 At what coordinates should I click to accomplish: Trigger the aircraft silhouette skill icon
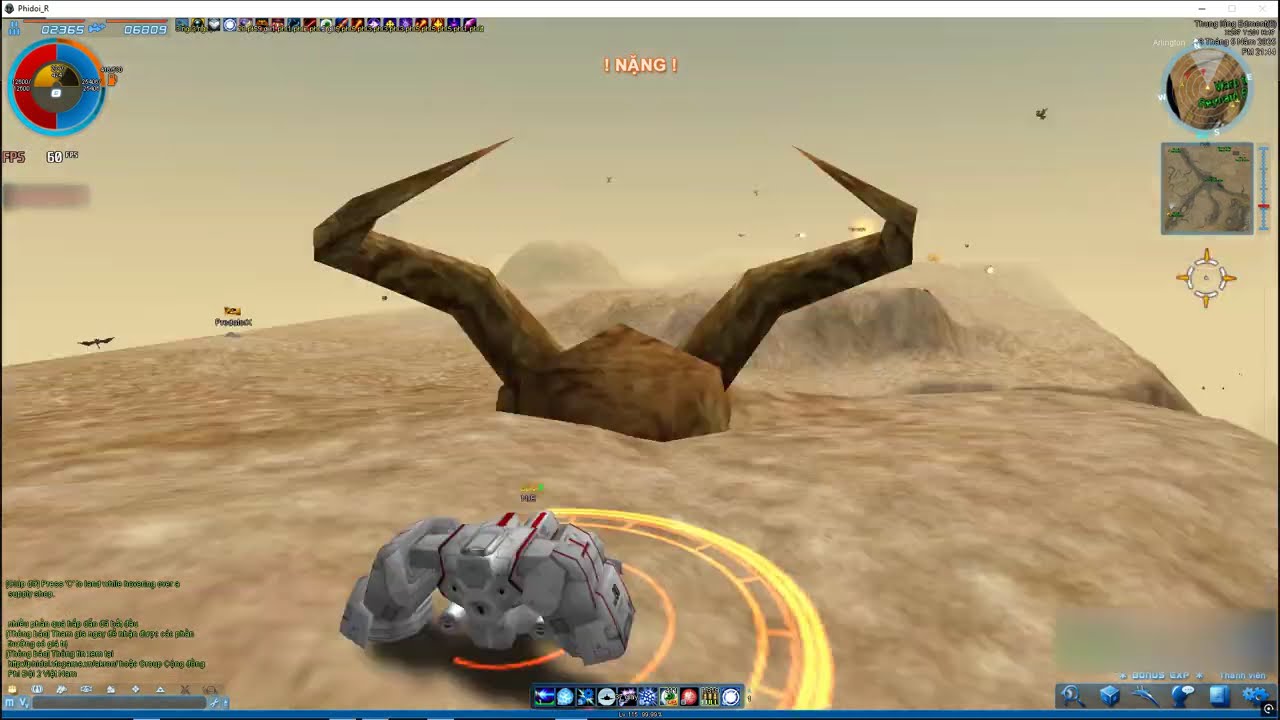tap(607, 697)
